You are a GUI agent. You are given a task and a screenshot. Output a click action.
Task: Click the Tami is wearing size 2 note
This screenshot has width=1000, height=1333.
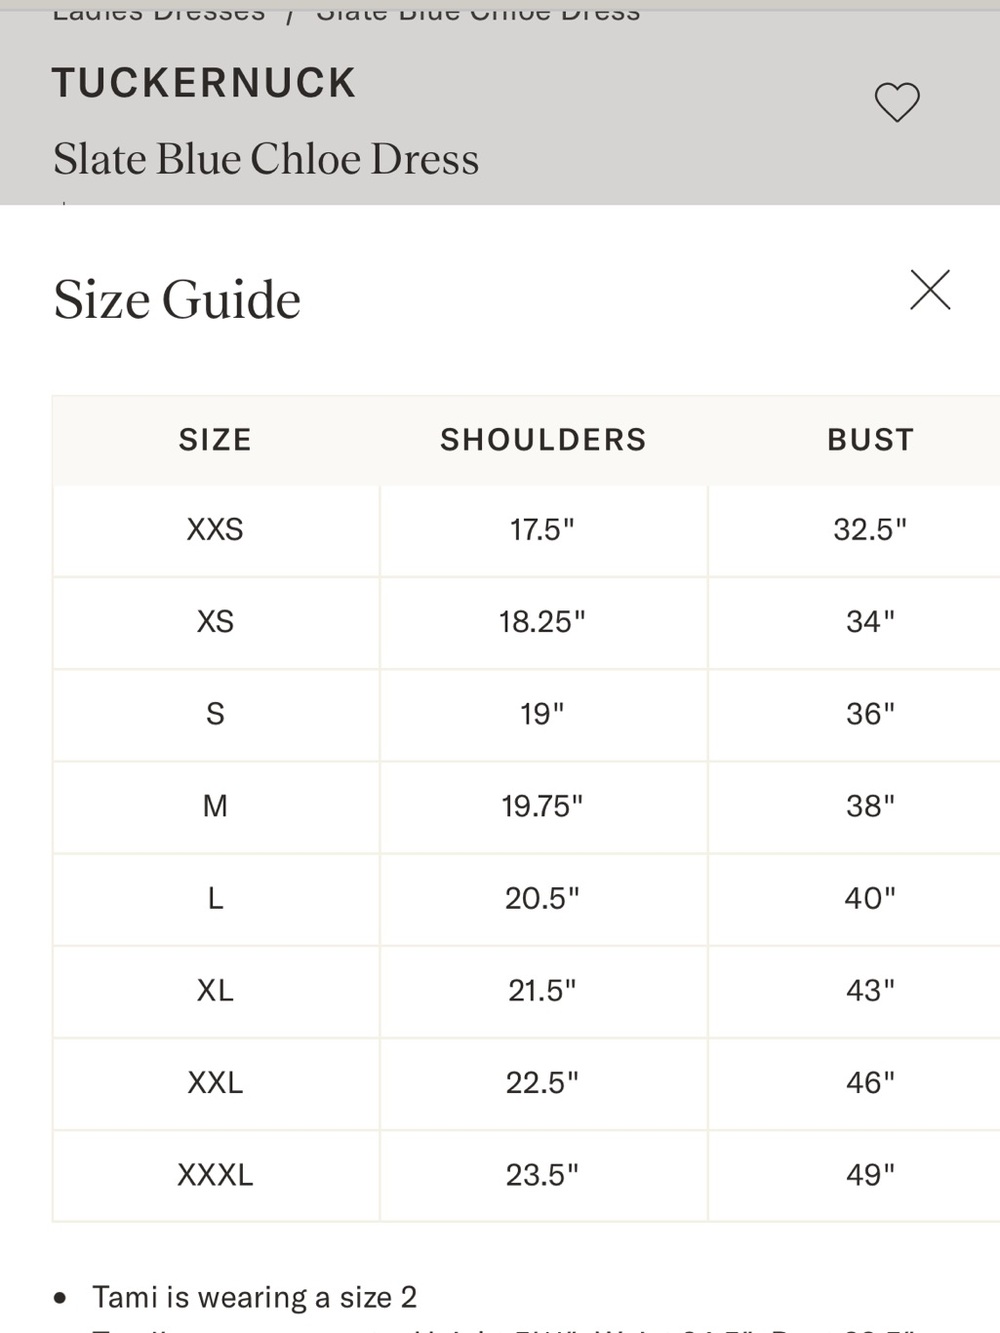(x=254, y=1297)
